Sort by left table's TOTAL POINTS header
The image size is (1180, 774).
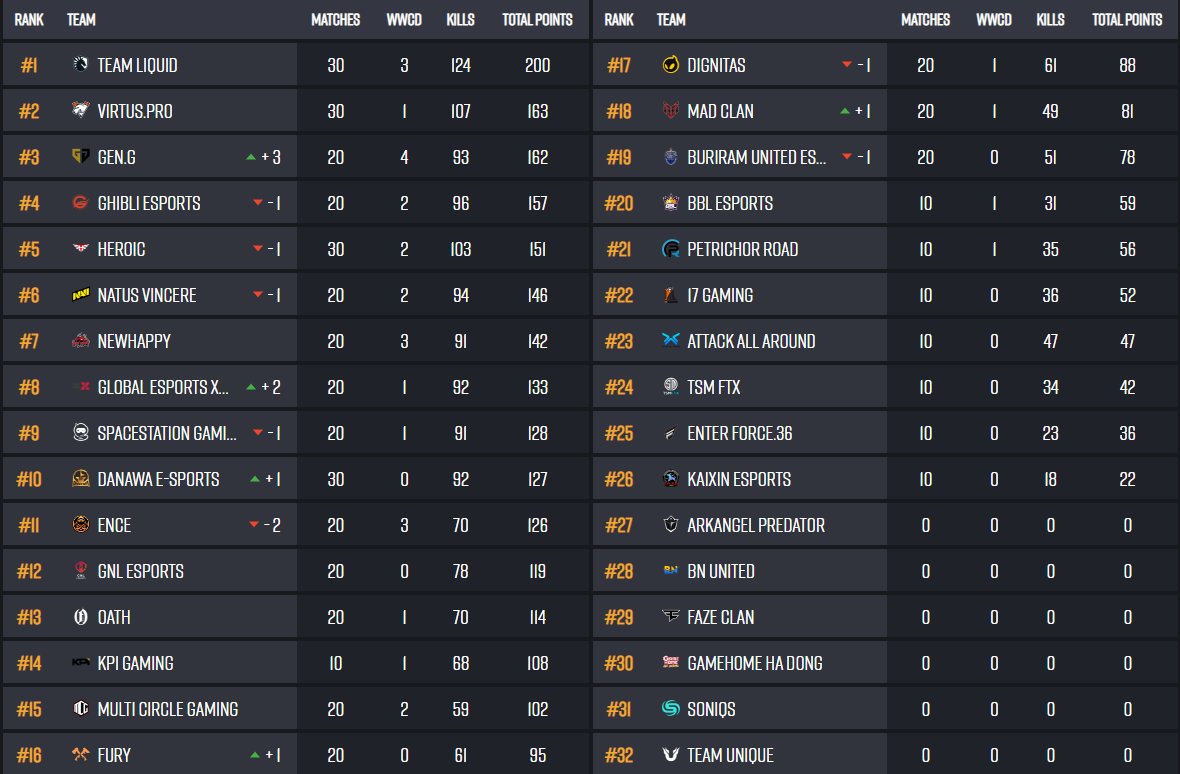coord(537,20)
